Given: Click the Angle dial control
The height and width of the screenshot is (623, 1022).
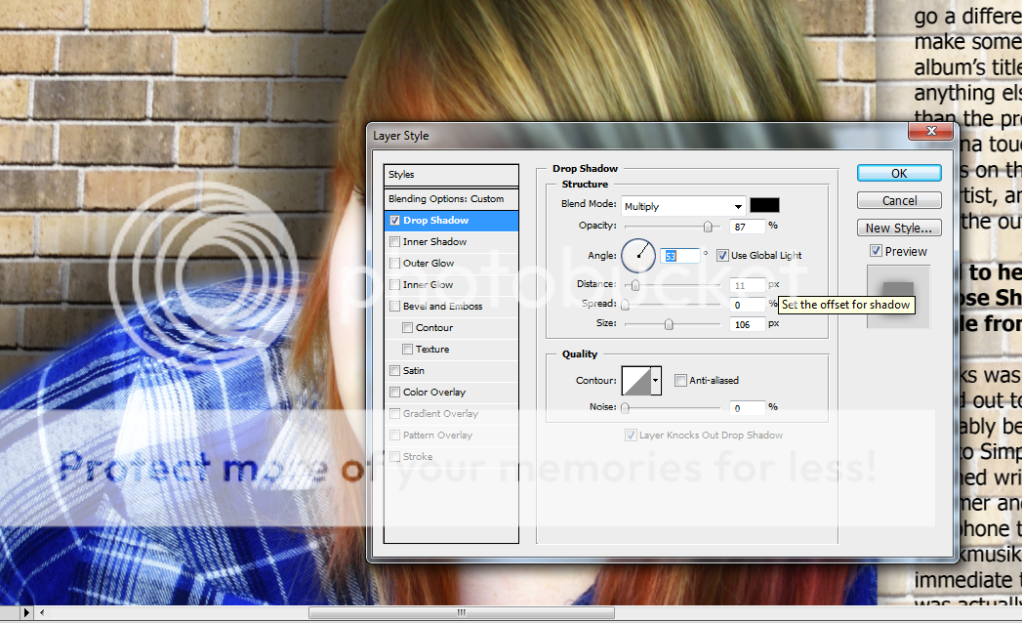Looking at the screenshot, I should point(638,256).
